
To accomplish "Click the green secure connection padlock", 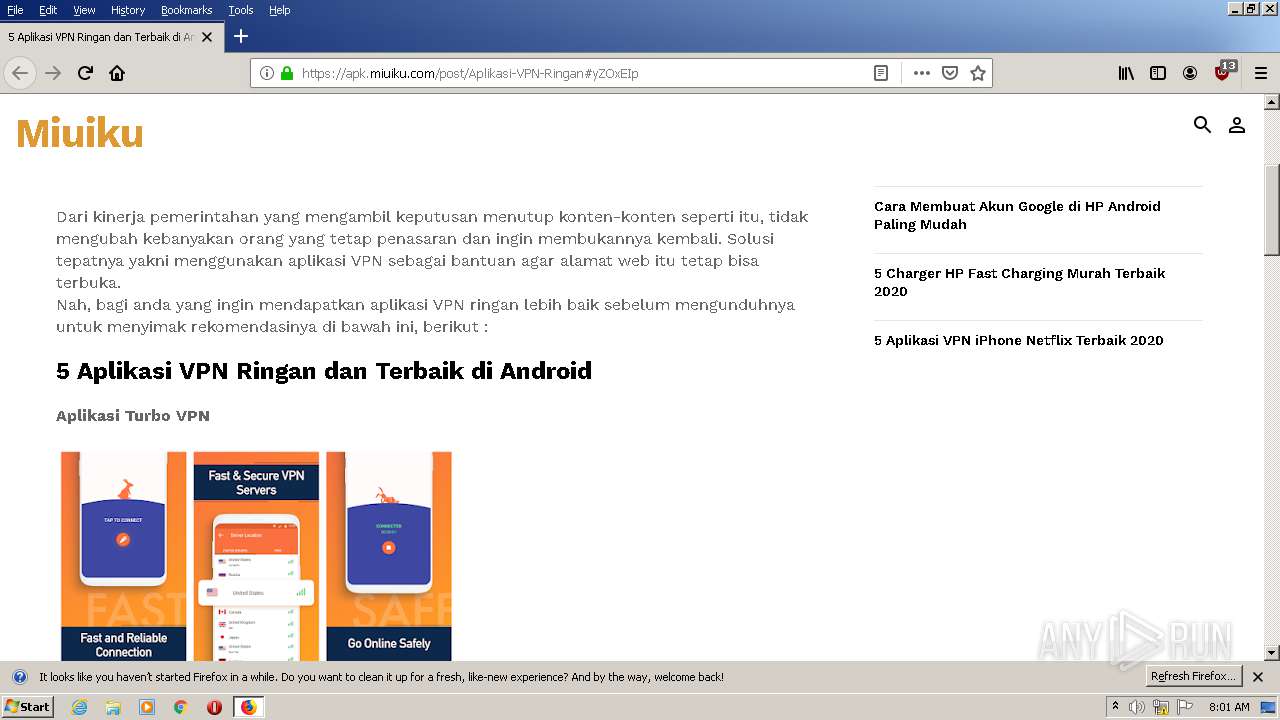I will (287, 73).
